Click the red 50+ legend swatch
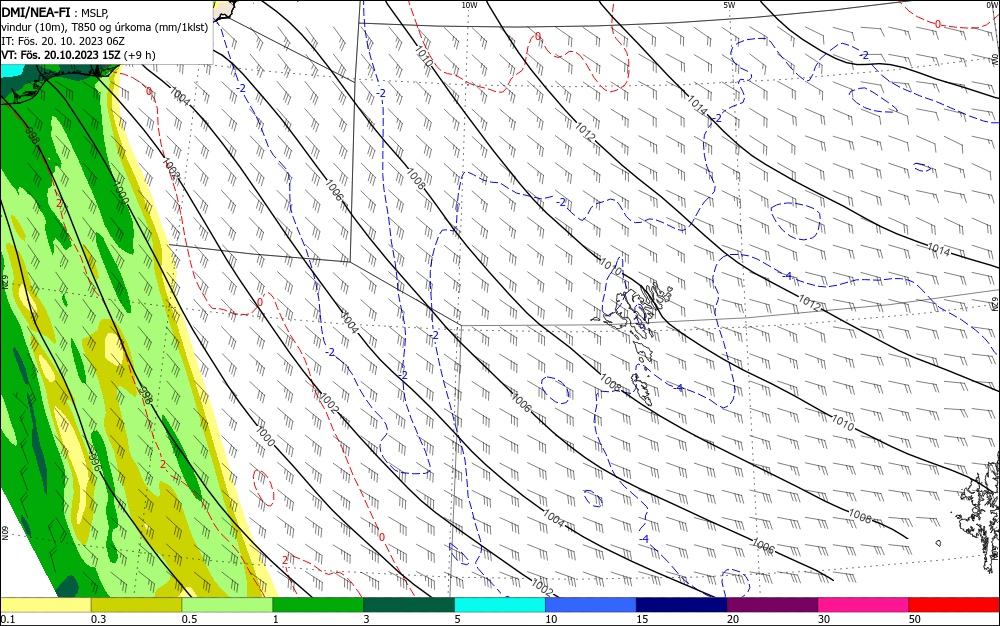The image size is (1000, 626). tap(954, 605)
